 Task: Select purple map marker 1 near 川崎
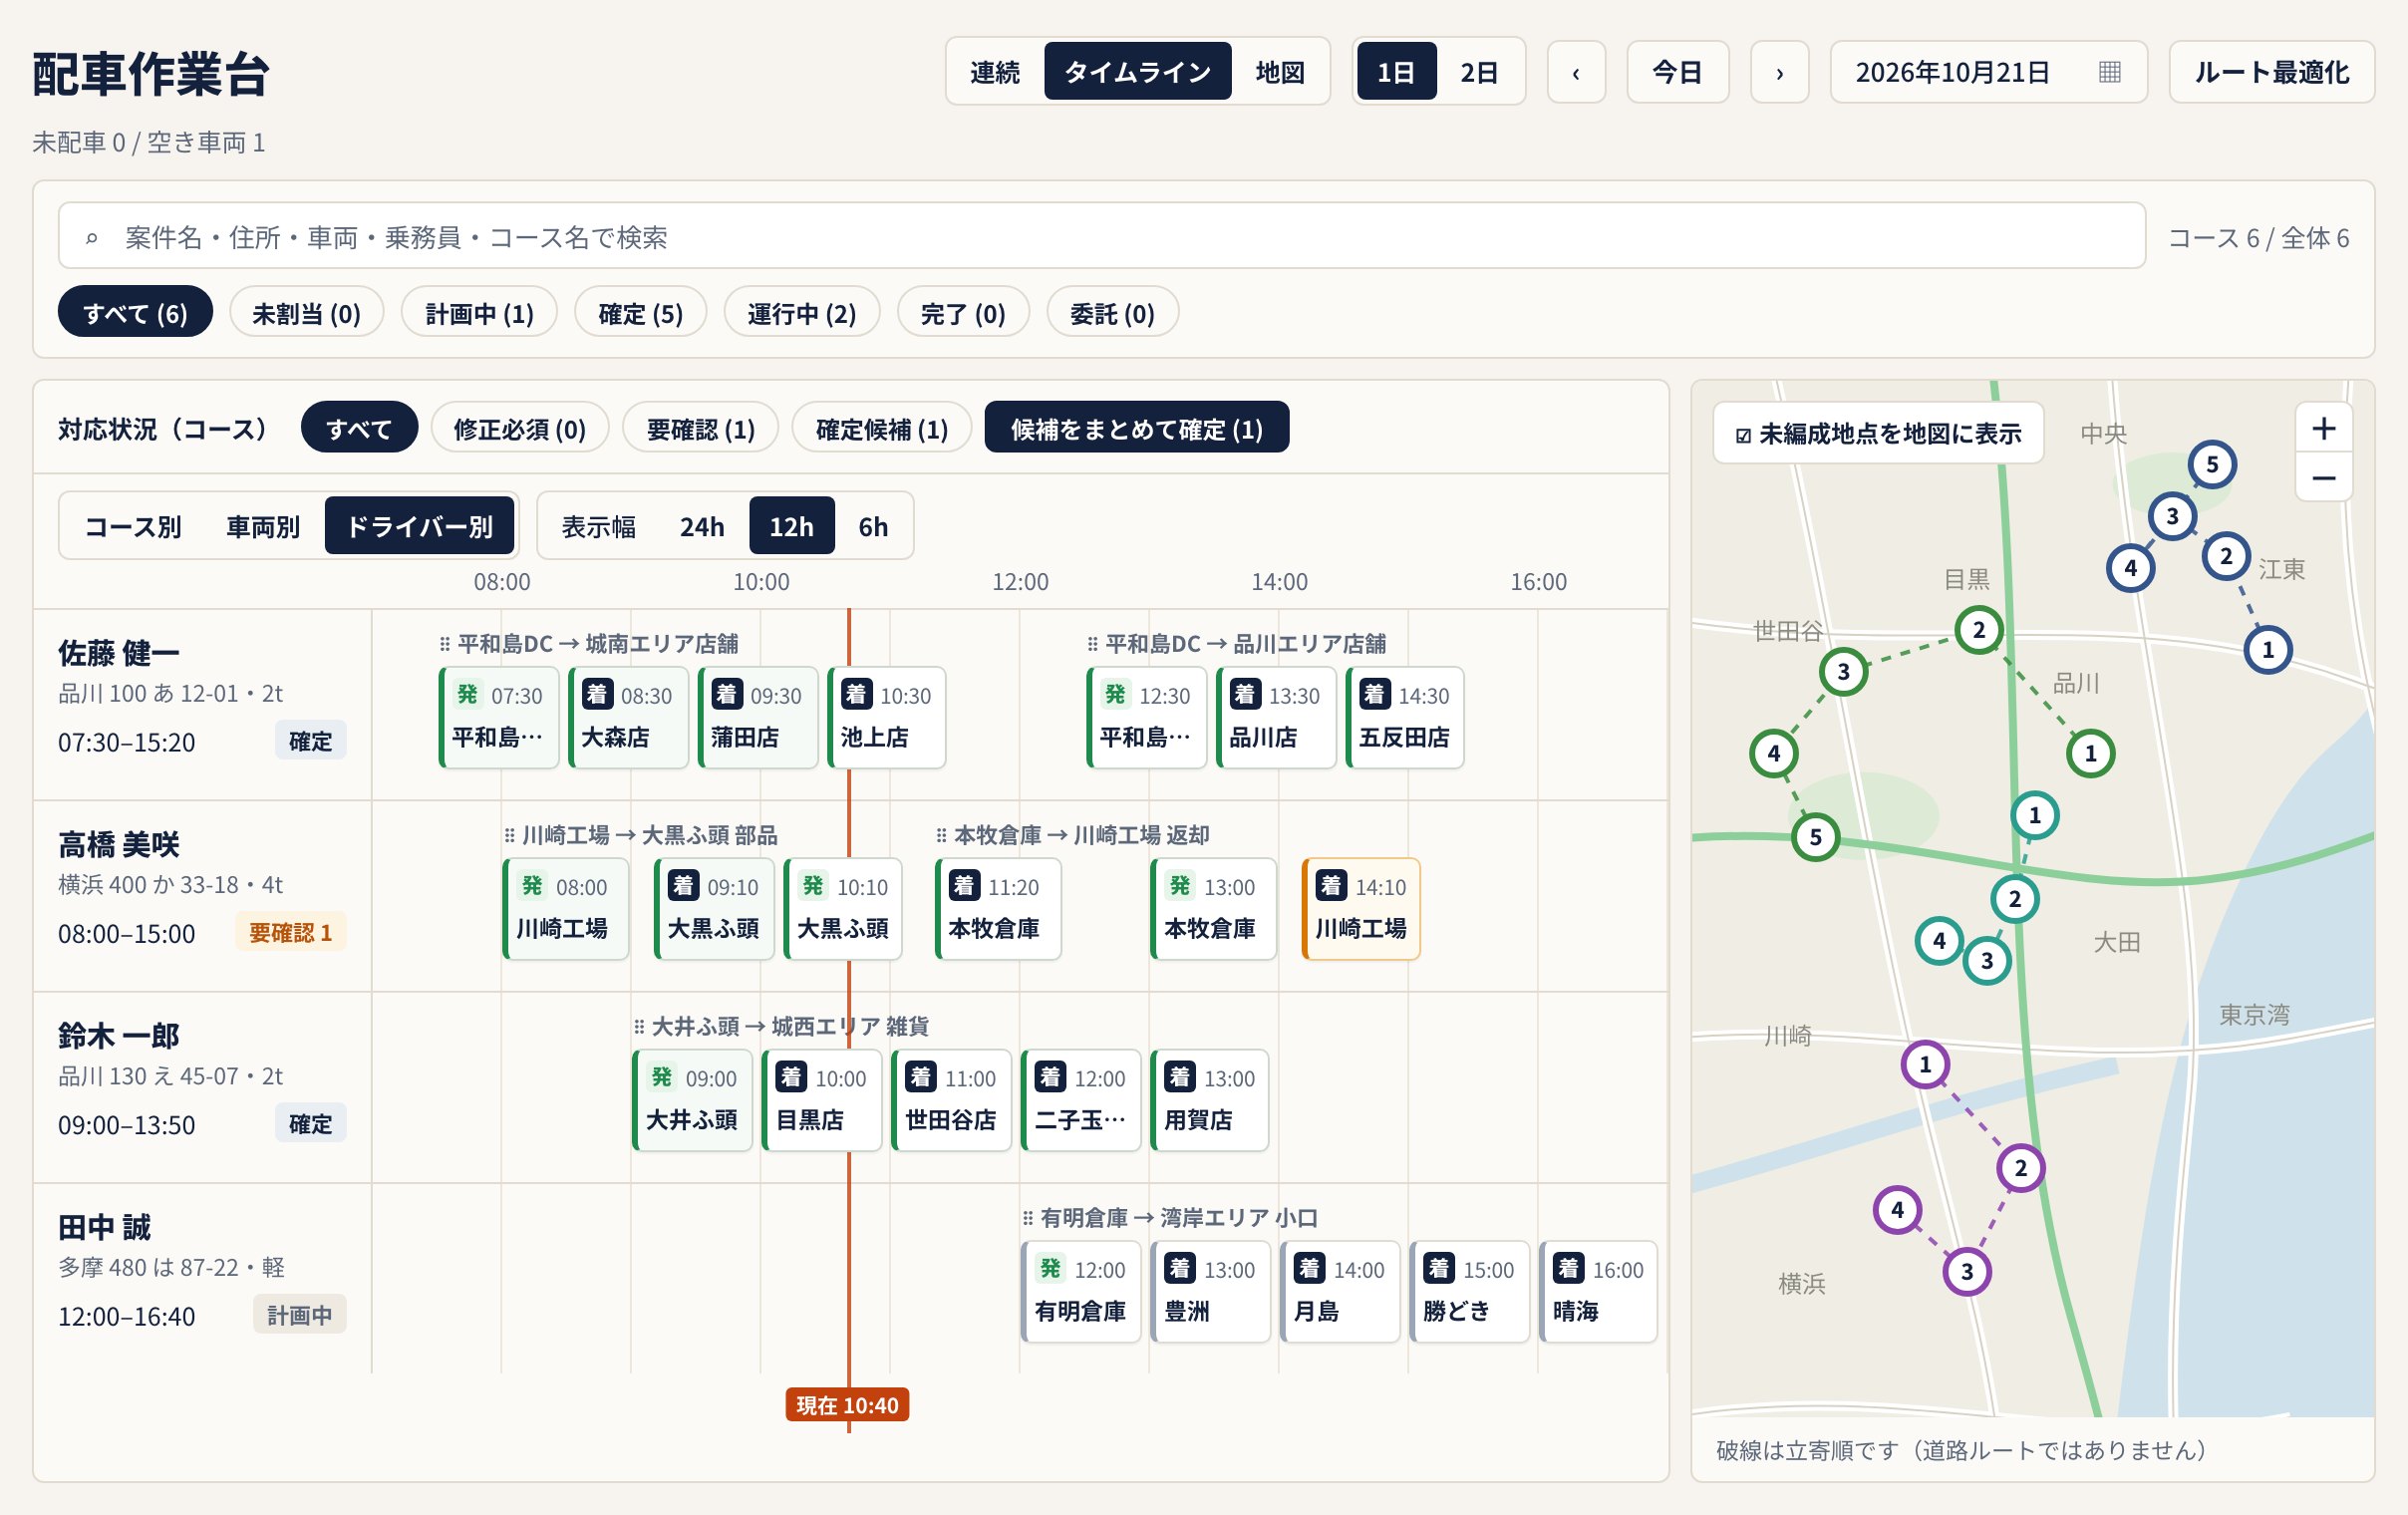(x=1925, y=1064)
